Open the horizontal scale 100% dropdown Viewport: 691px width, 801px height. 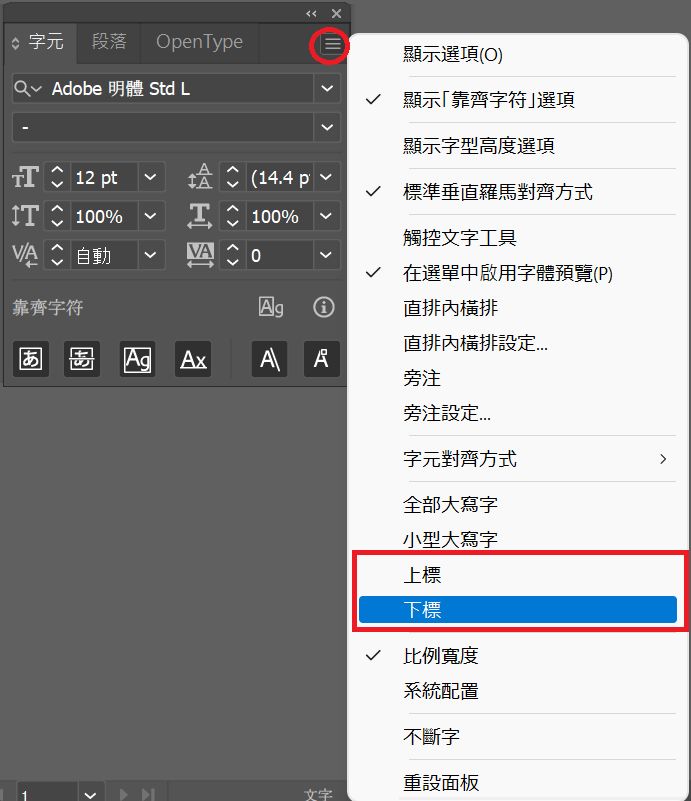[326, 216]
